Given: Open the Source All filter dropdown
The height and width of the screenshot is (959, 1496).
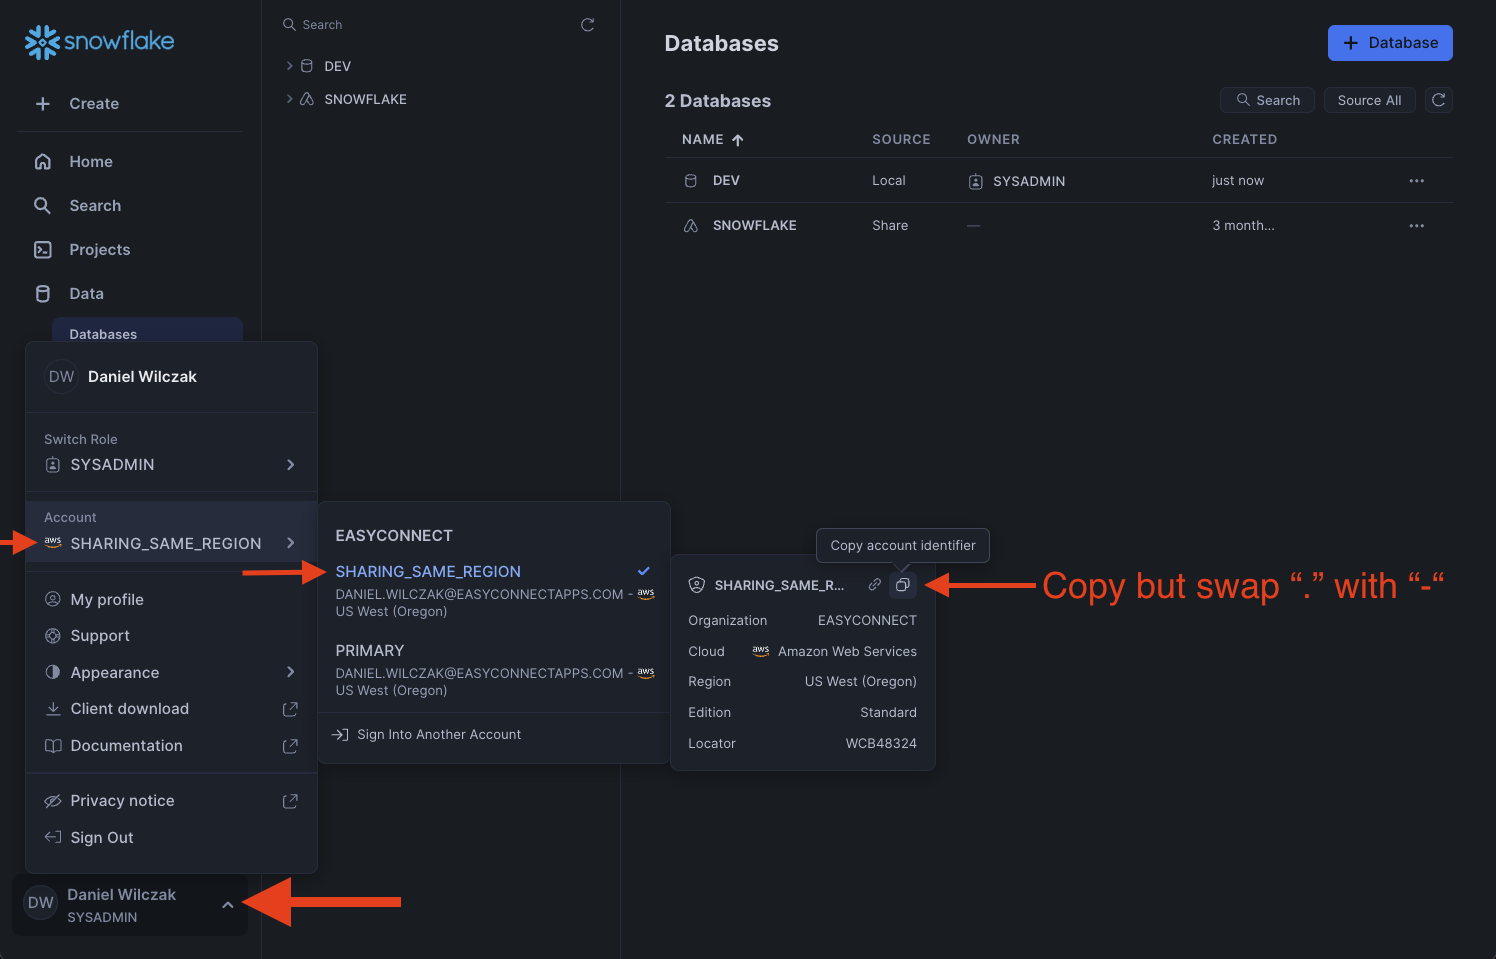Looking at the screenshot, I should [x=1369, y=100].
